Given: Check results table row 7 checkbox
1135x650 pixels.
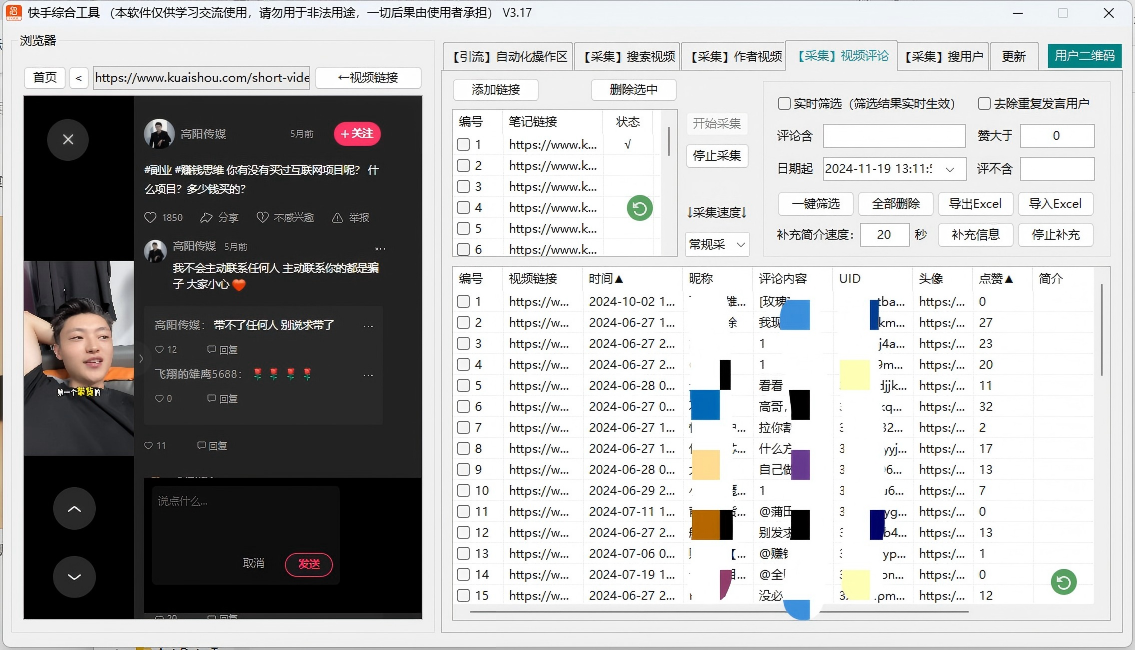Looking at the screenshot, I should click(464, 428).
